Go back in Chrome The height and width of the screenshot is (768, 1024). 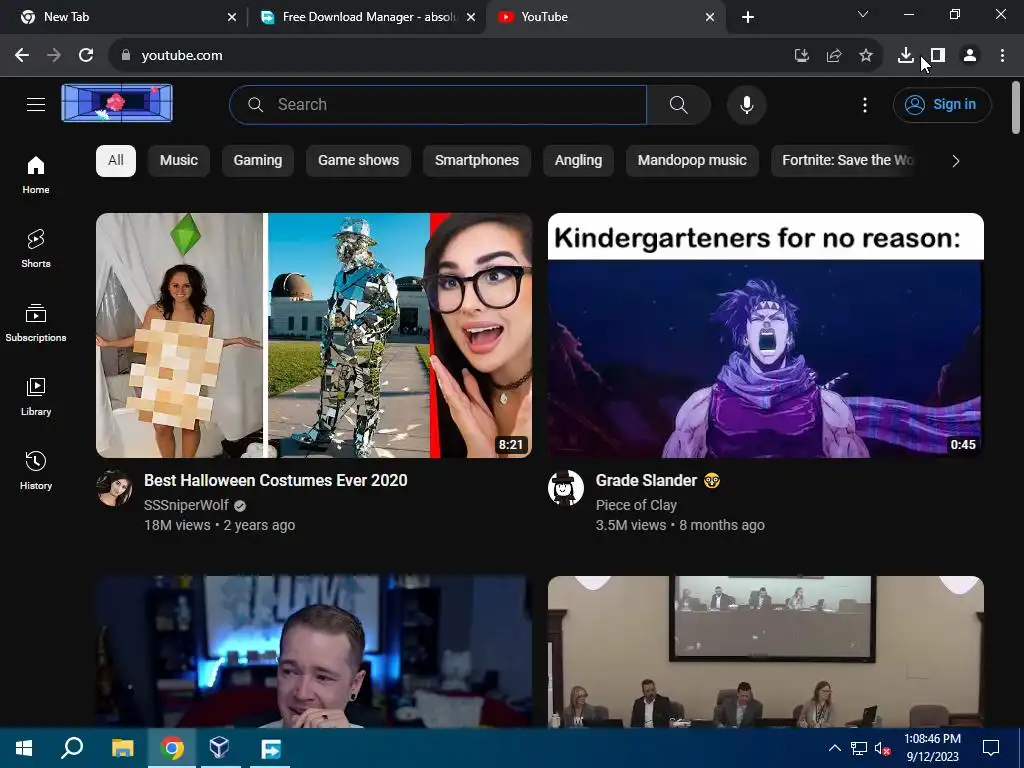click(x=22, y=56)
